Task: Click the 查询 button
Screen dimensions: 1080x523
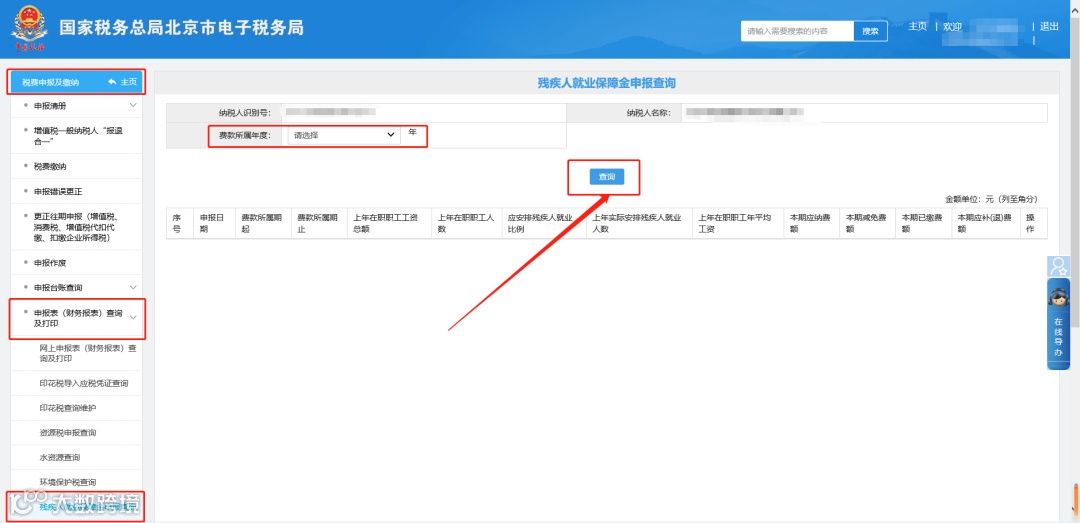Action: point(606,177)
